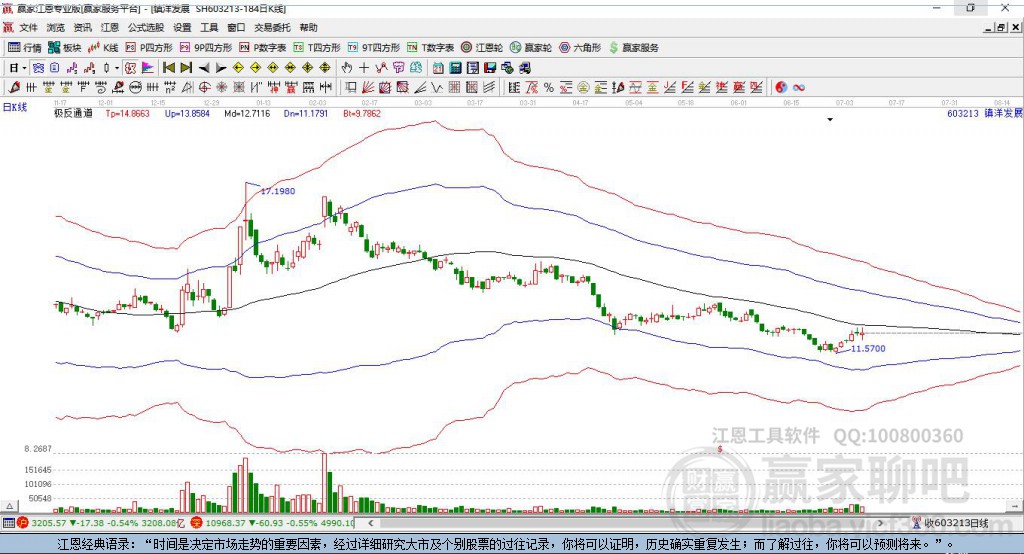This screenshot has height=554, width=1024.
Task: Launch the 赢家轮 wheel tool
Action: point(531,48)
